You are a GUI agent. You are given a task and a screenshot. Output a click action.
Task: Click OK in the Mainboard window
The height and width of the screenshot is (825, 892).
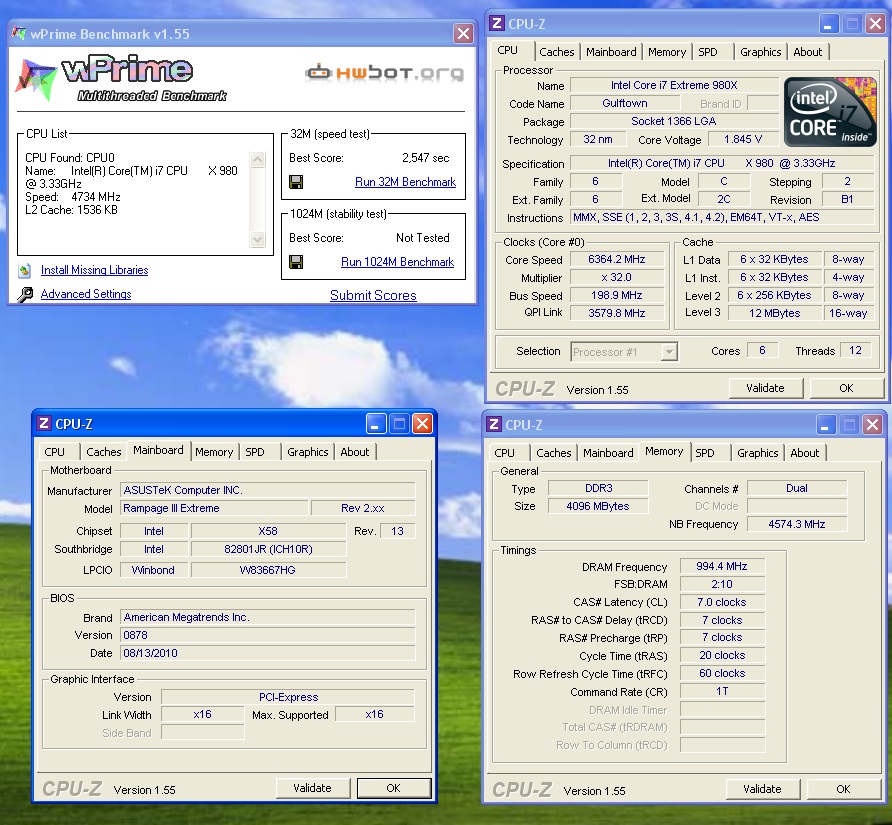click(394, 788)
